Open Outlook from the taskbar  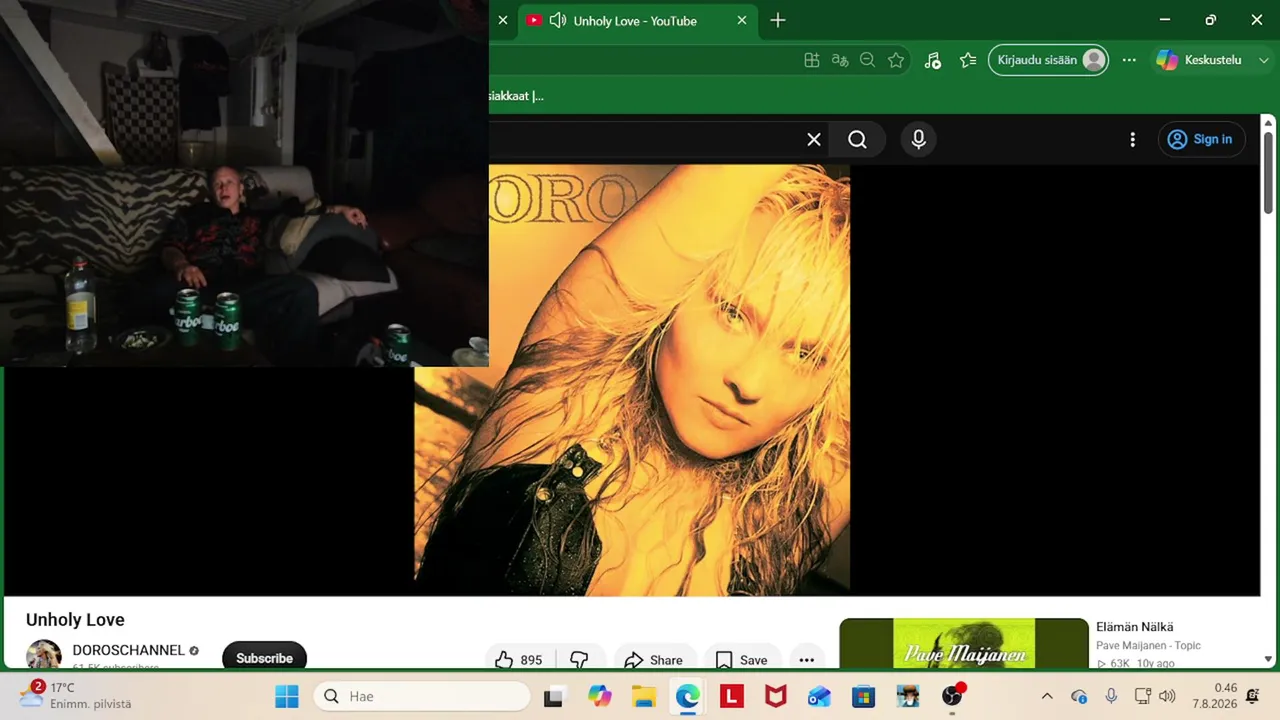pos(820,696)
